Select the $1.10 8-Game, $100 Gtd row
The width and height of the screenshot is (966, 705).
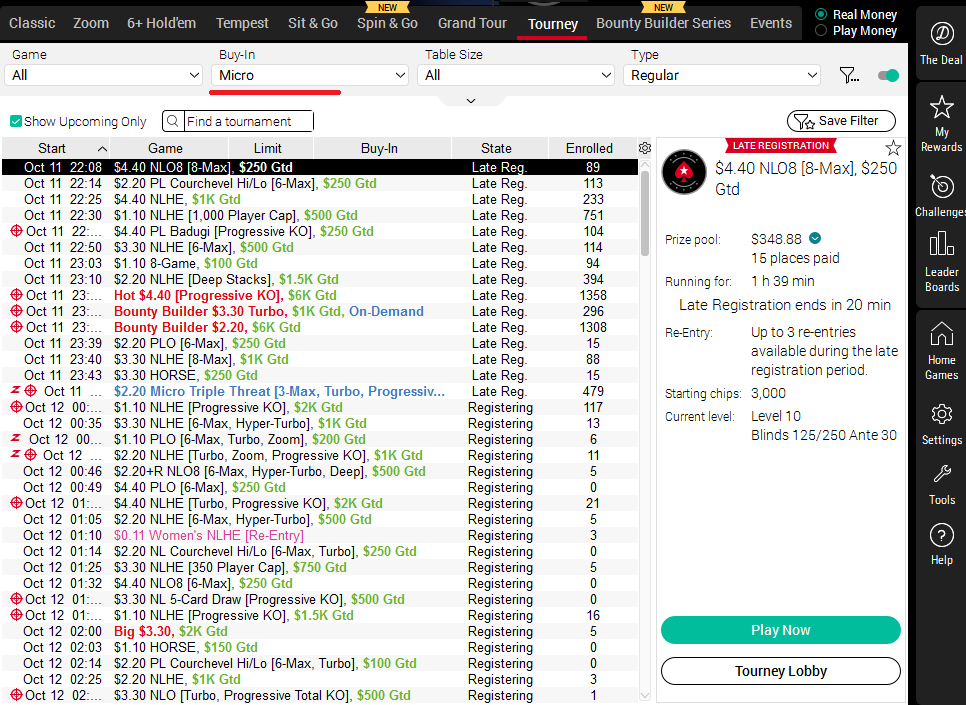[320, 263]
